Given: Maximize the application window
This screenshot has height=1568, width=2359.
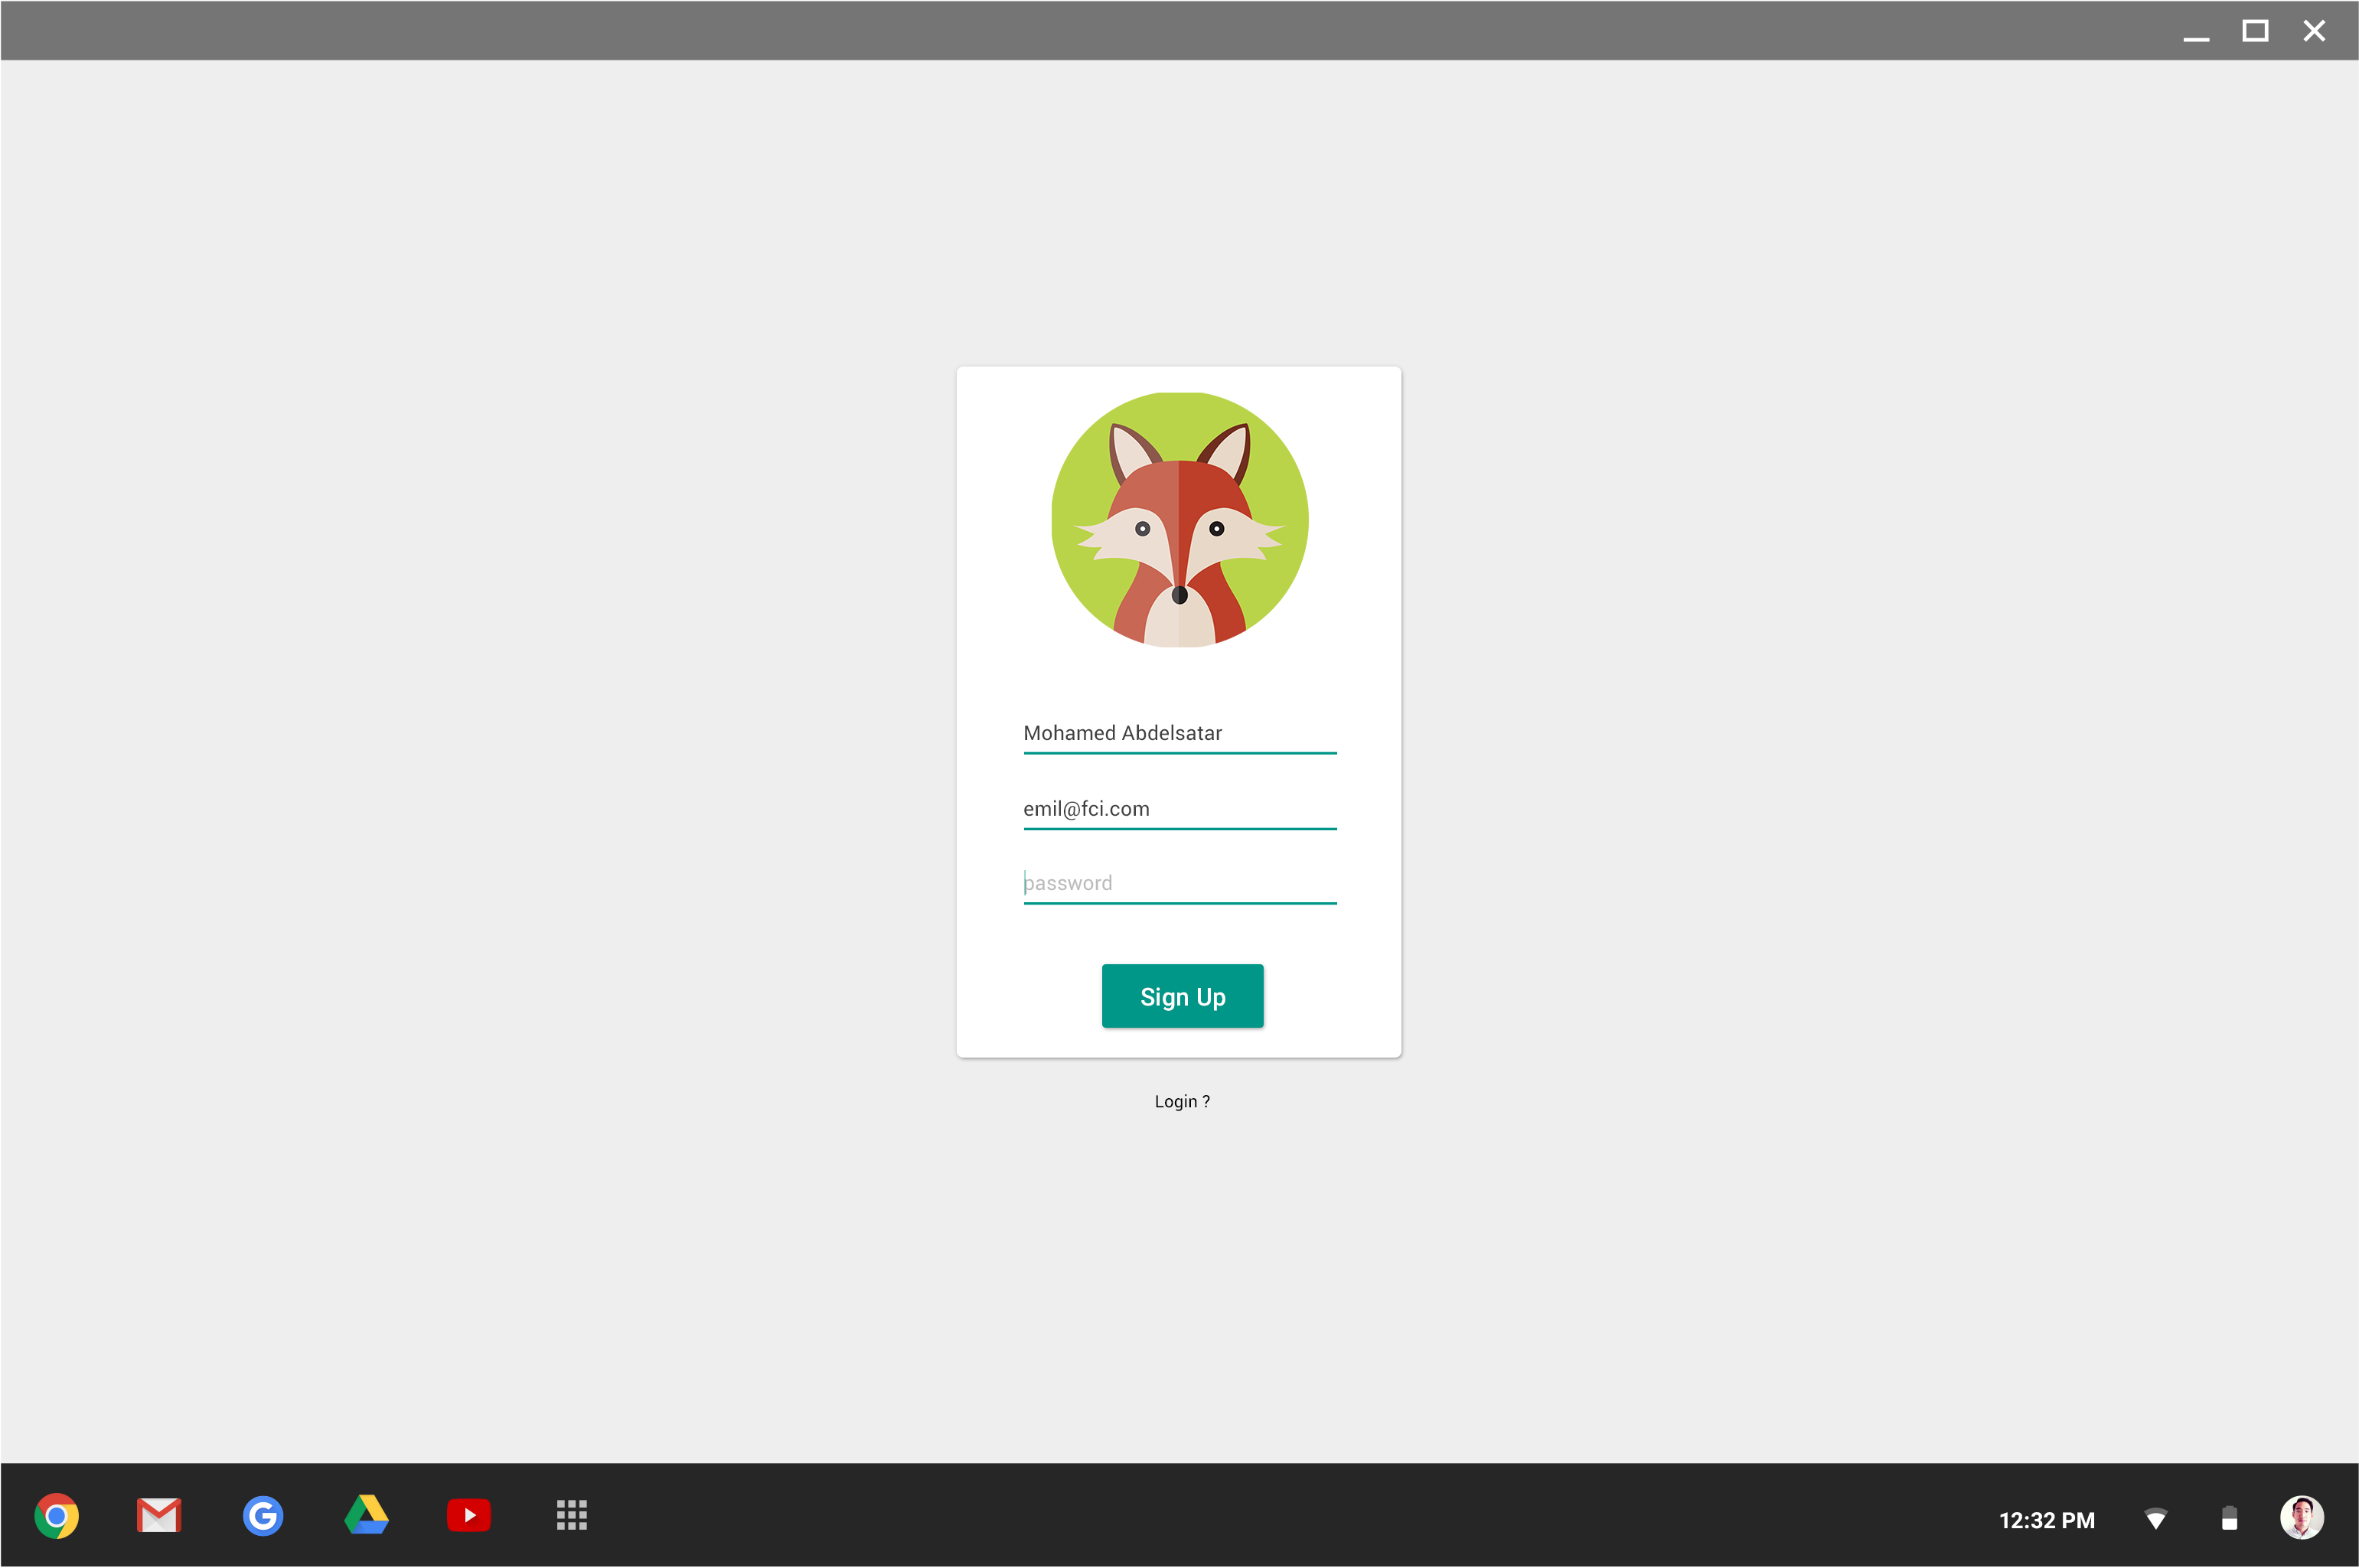Looking at the screenshot, I should [2255, 32].
